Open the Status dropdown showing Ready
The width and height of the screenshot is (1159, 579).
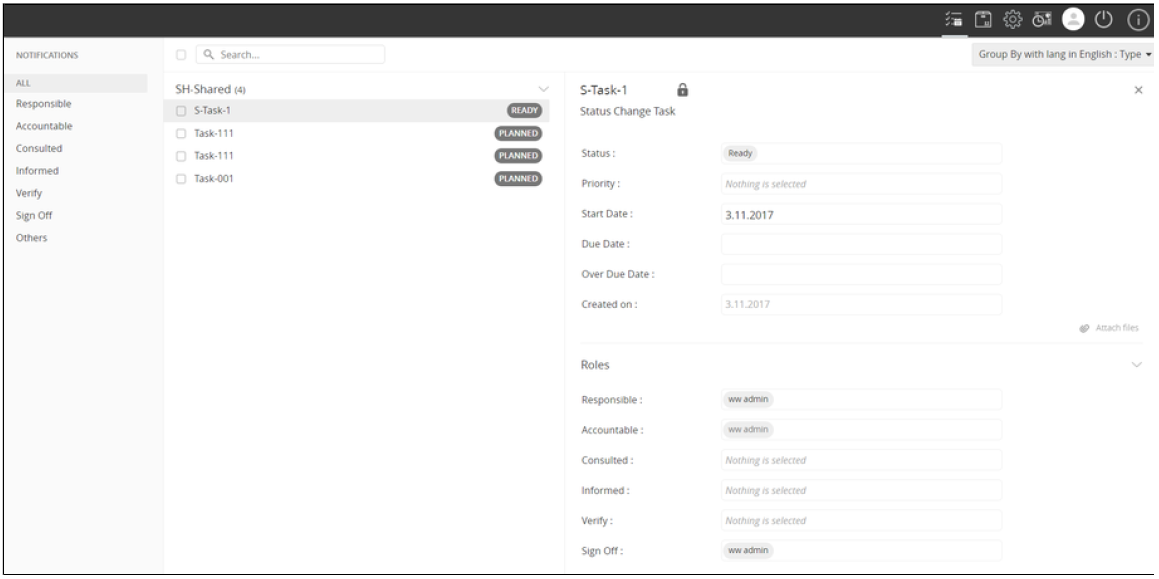point(861,153)
